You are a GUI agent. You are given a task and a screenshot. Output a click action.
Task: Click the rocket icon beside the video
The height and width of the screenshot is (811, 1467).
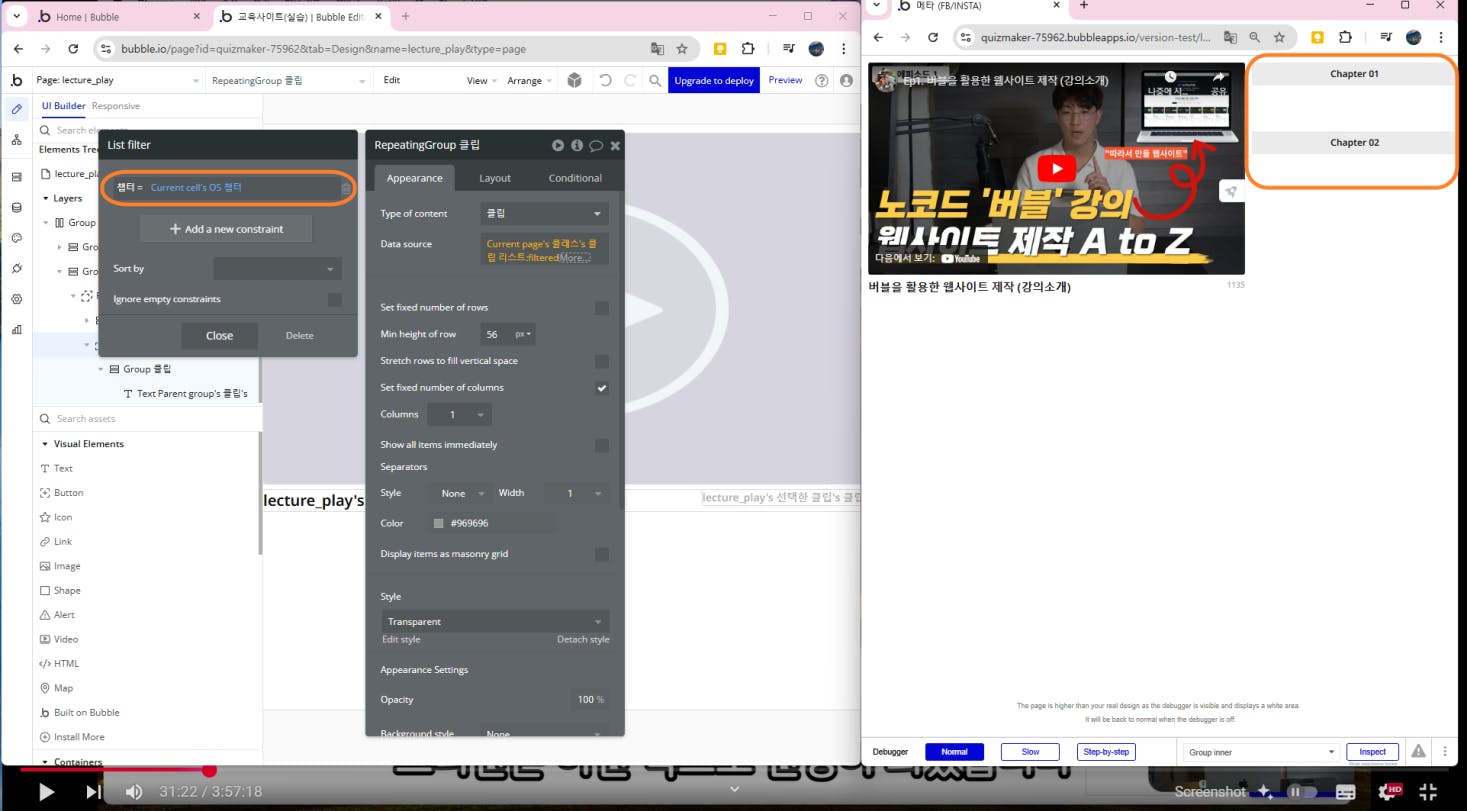point(1231,191)
